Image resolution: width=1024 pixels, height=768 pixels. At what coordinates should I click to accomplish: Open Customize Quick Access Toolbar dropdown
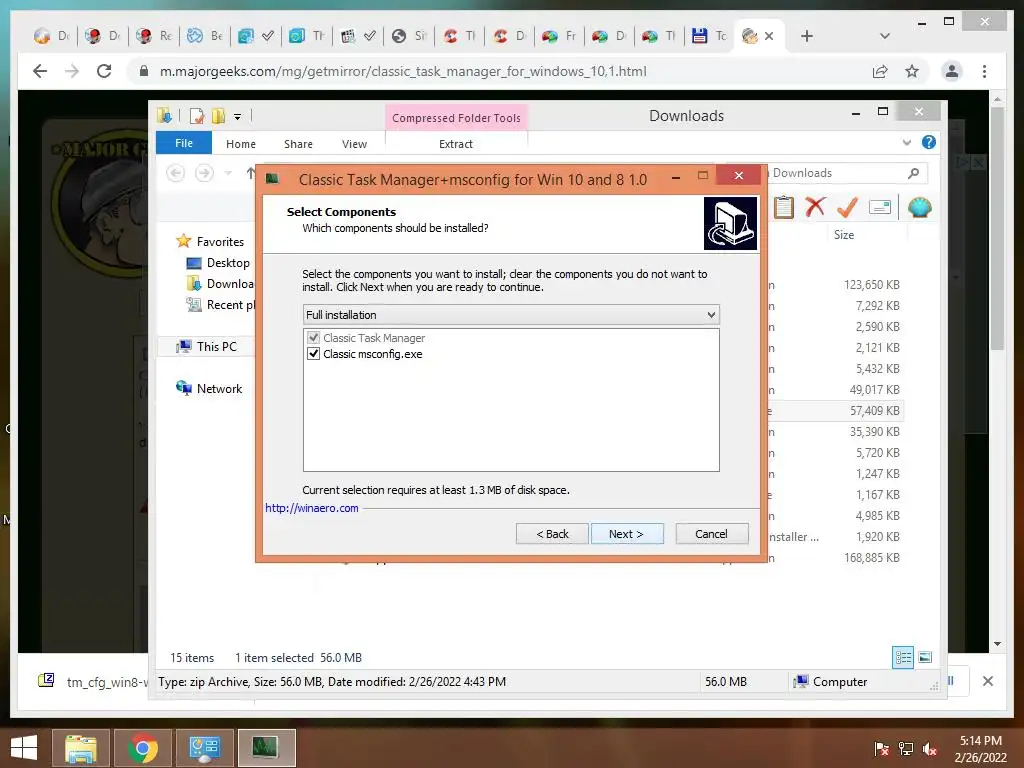coord(238,117)
